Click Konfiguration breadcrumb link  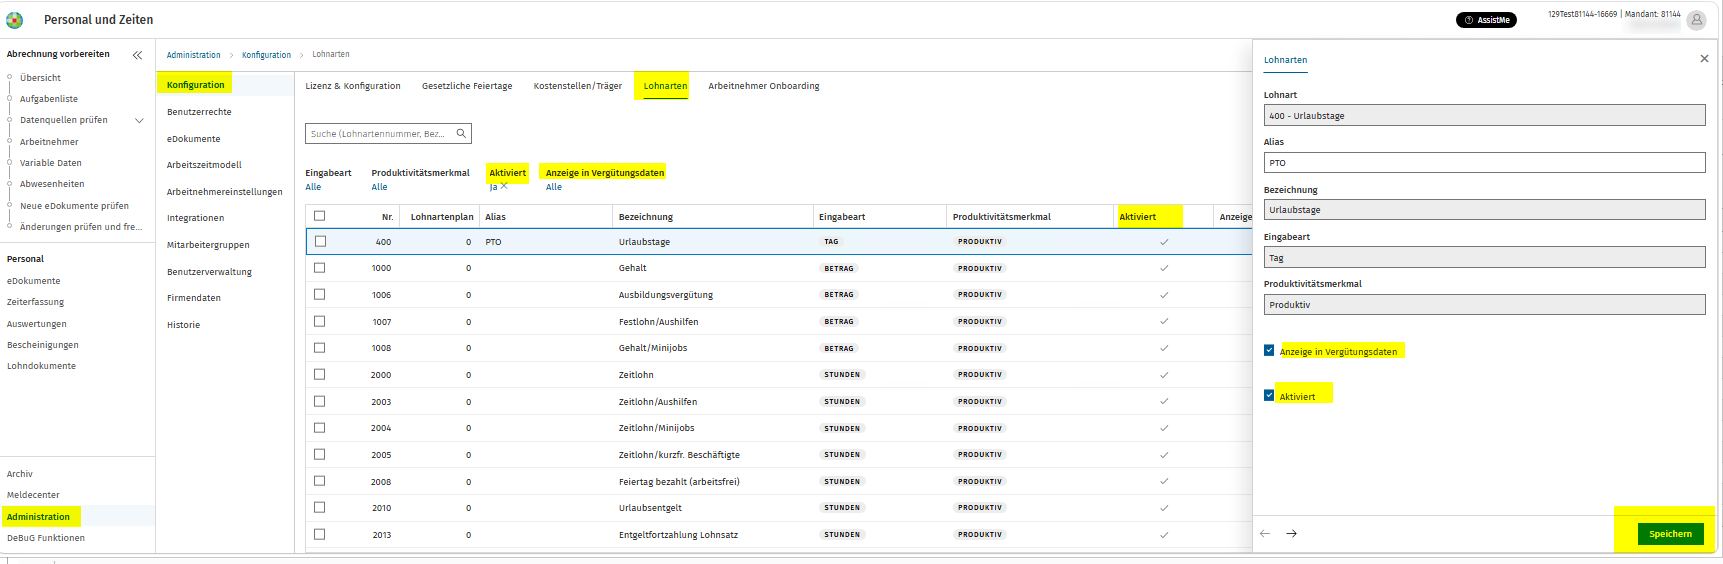pos(266,55)
